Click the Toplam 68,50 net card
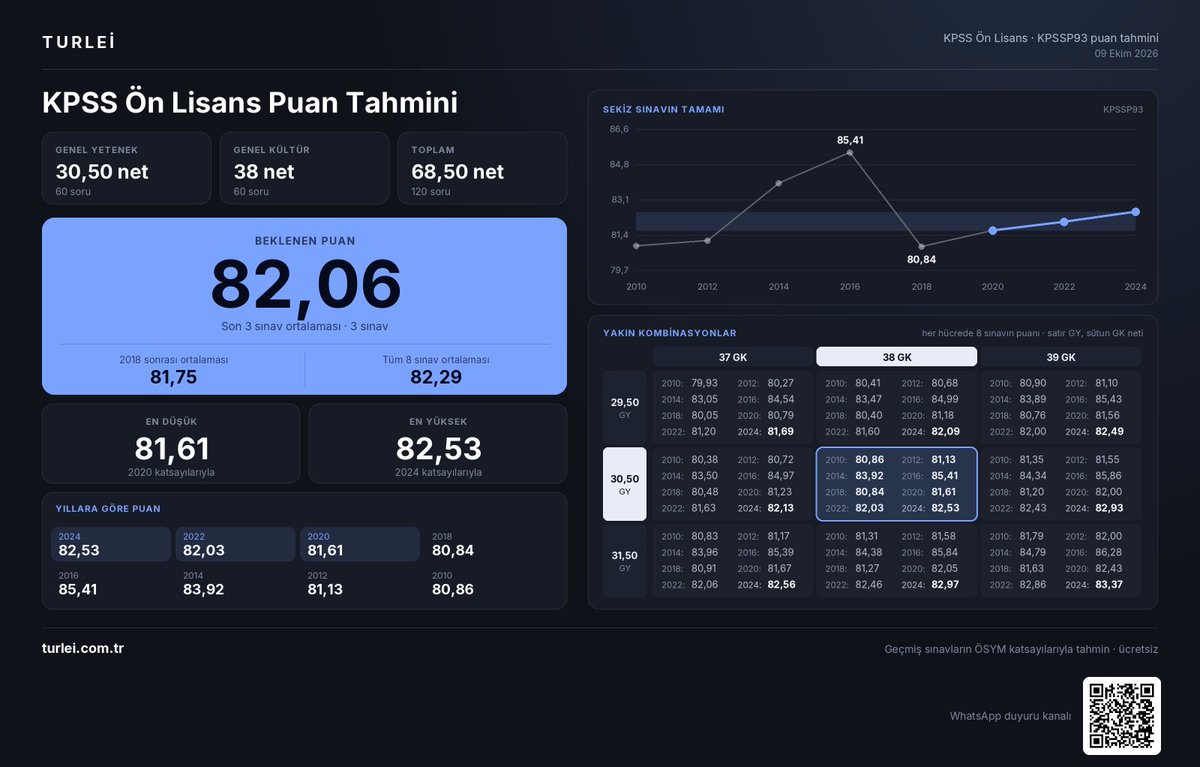 pyautogui.click(x=482, y=168)
